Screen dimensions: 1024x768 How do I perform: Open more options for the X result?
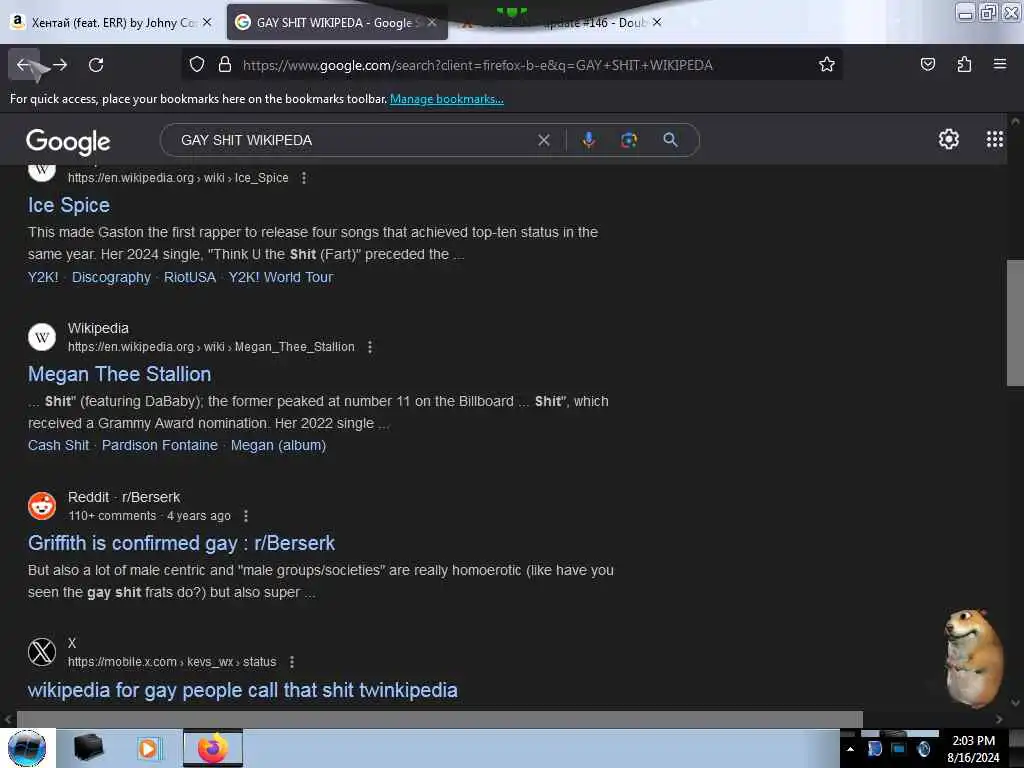click(292, 662)
